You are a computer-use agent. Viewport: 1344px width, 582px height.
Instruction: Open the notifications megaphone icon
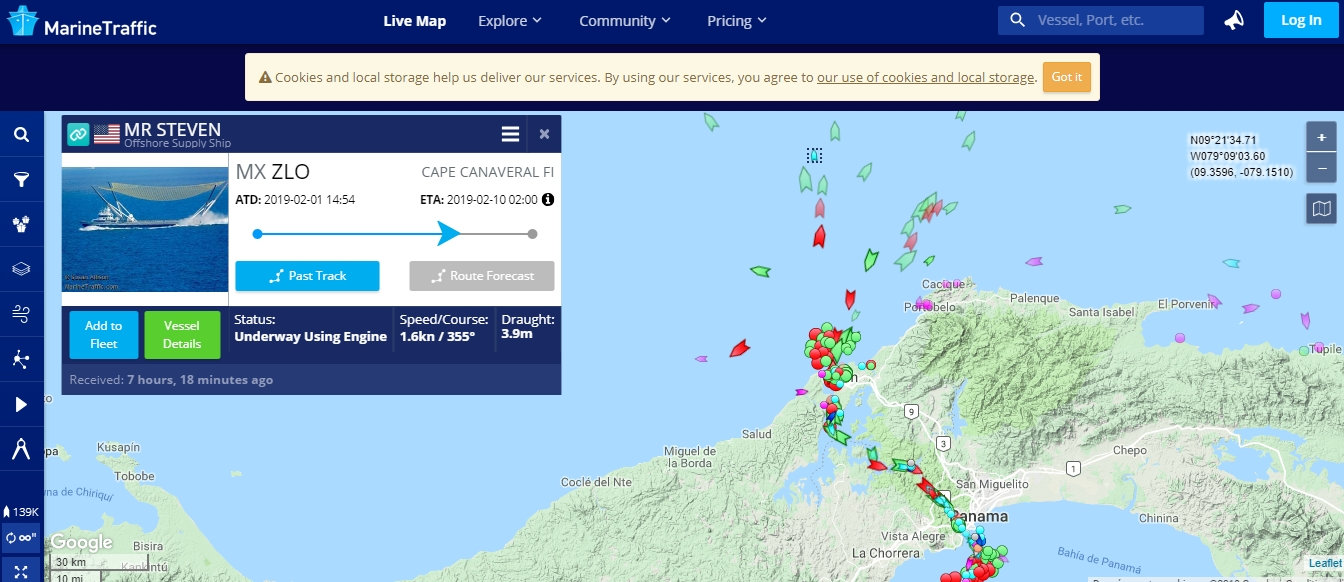tap(1234, 21)
